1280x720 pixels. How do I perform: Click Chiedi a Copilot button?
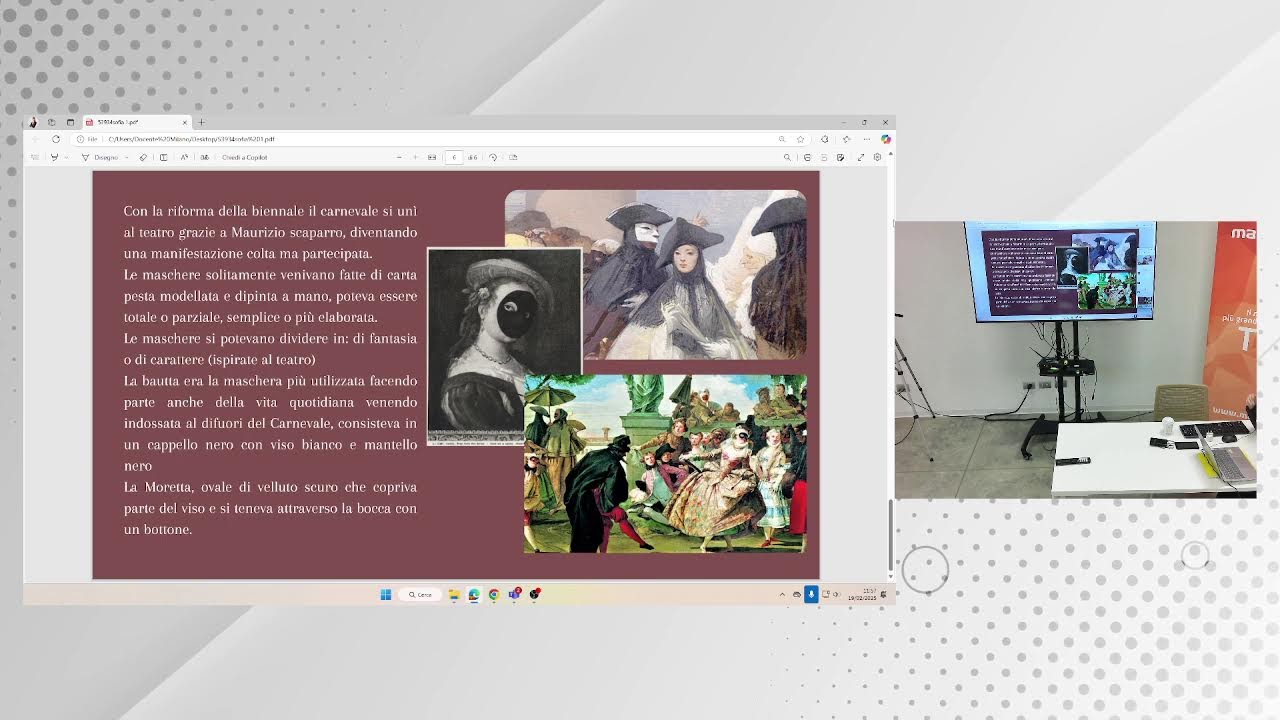pyautogui.click(x=245, y=157)
